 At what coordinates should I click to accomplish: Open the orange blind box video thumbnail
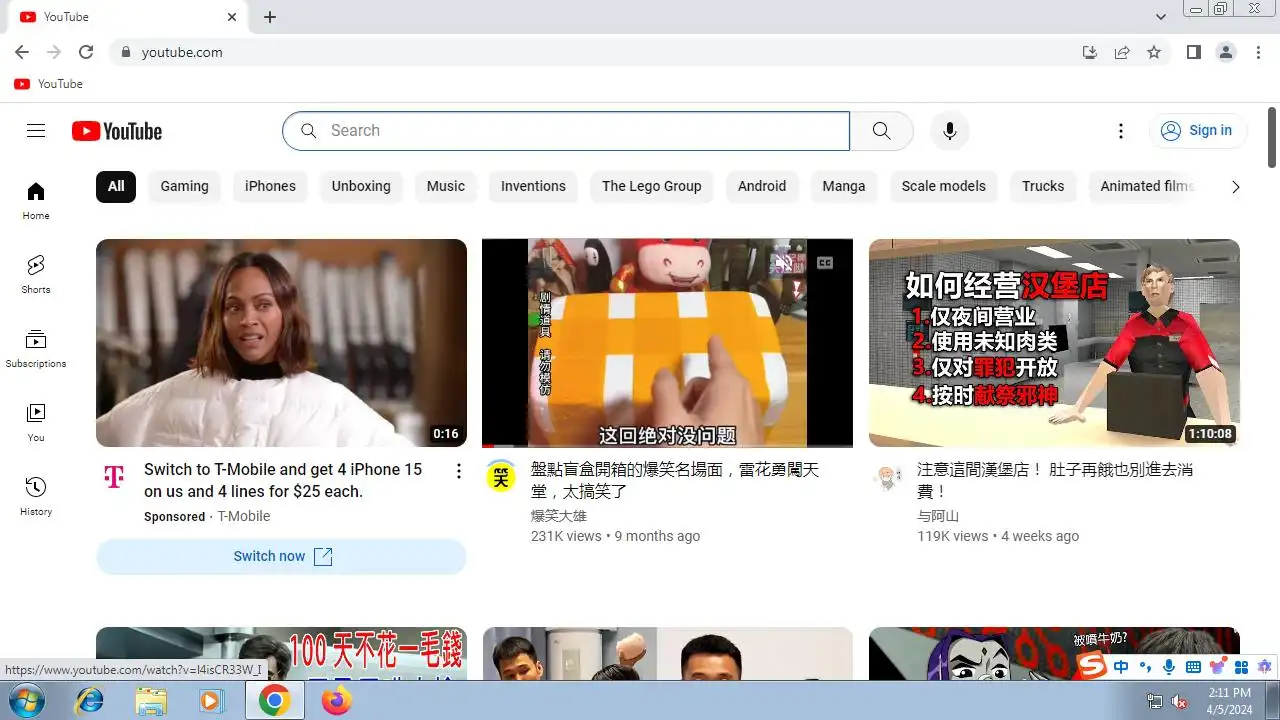click(667, 343)
